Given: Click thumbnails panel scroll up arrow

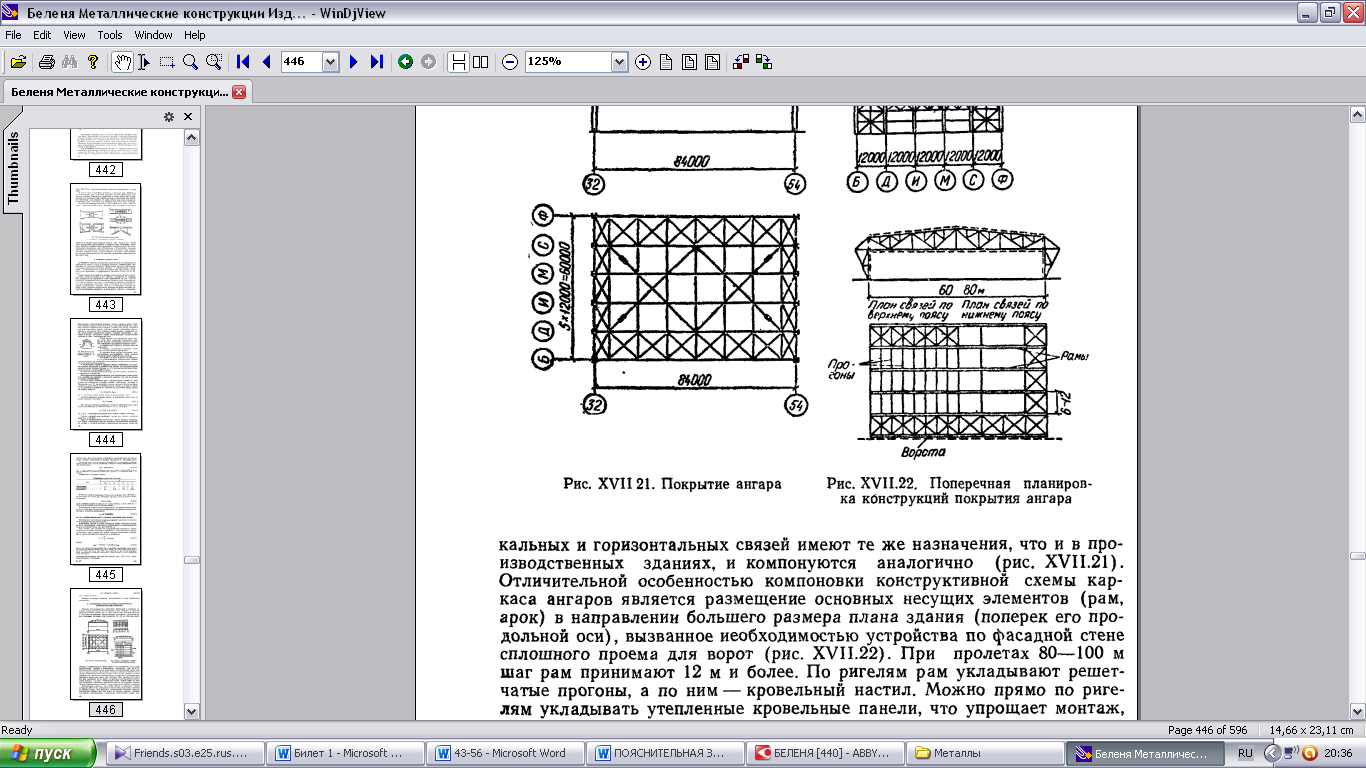Looking at the screenshot, I should (192, 137).
